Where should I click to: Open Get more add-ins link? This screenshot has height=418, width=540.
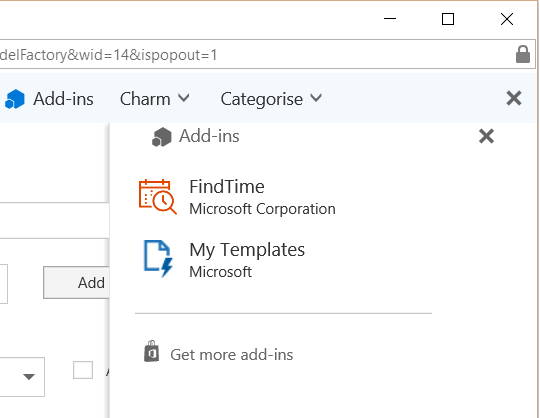click(x=231, y=355)
